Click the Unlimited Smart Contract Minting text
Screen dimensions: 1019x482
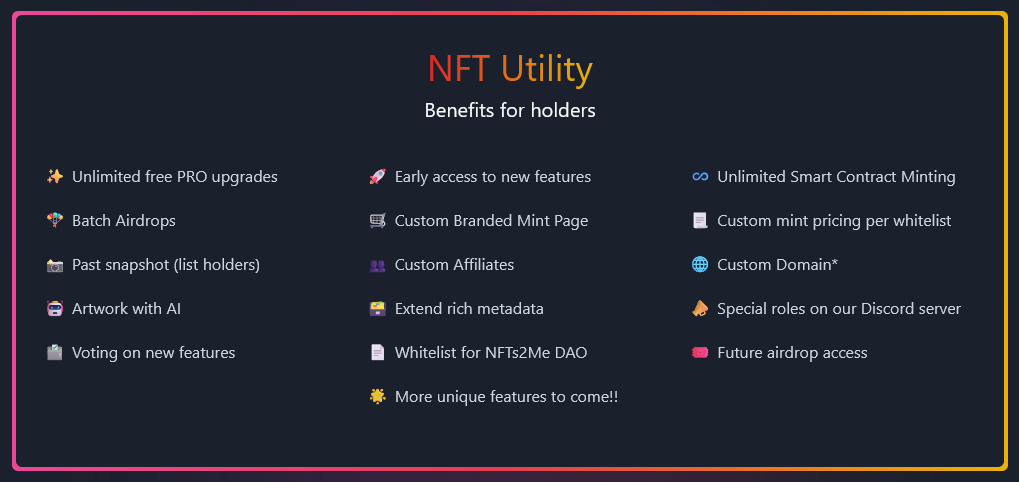click(x=836, y=177)
